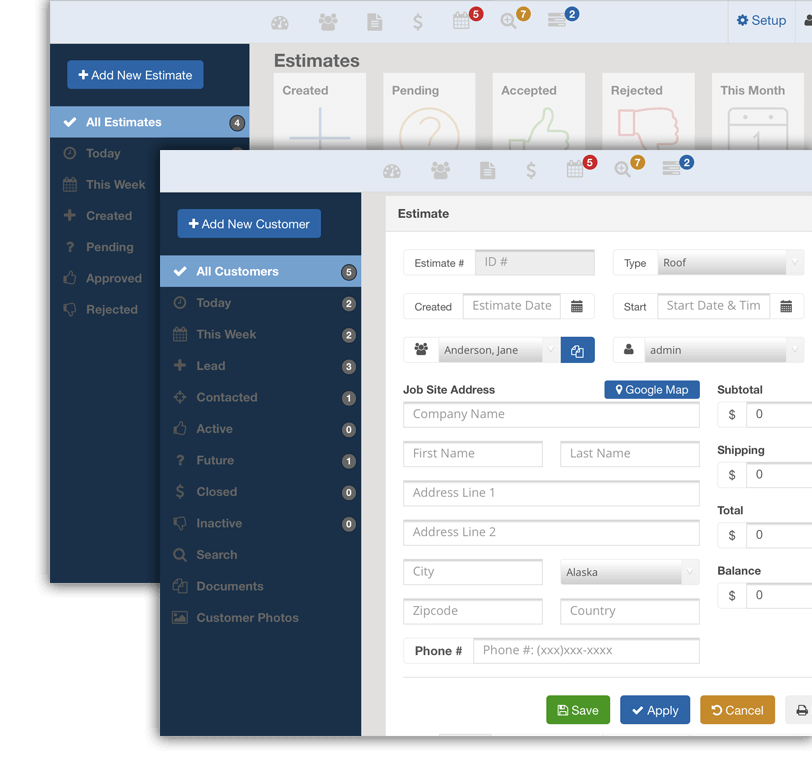The image size is (812, 764).
Task: Click the Rejected thumbs-down card
Action: point(648,111)
